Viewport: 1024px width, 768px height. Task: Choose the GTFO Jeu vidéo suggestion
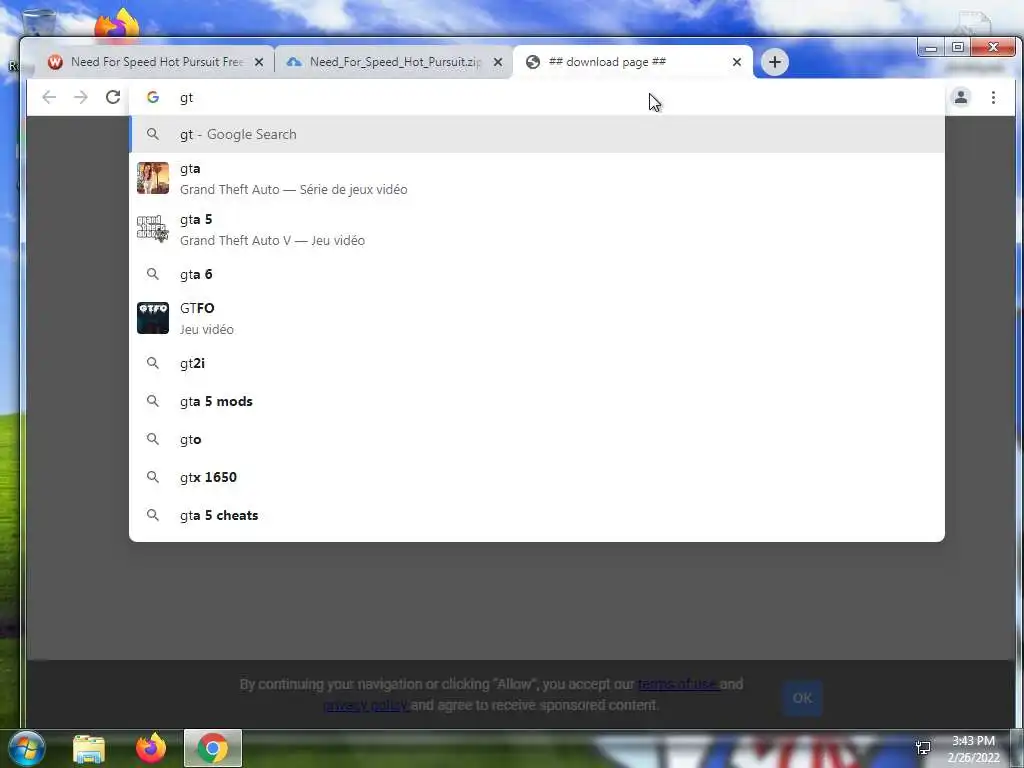coord(537,318)
